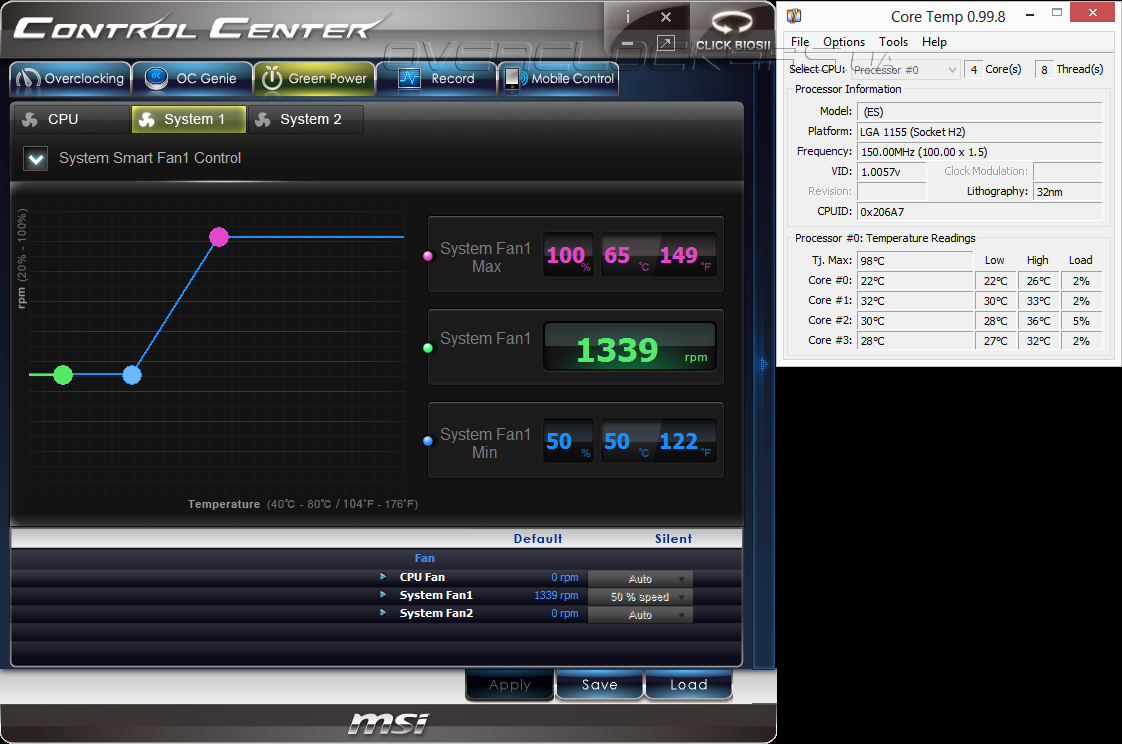Close the Control Center with X icon
This screenshot has width=1122, height=744.
pos(666,16)
